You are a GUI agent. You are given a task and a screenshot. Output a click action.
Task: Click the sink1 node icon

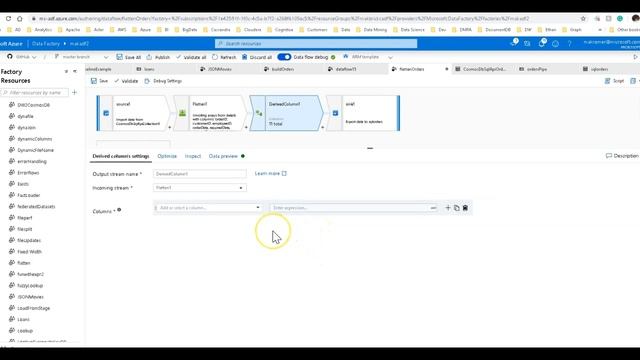[x=335, y=113]
